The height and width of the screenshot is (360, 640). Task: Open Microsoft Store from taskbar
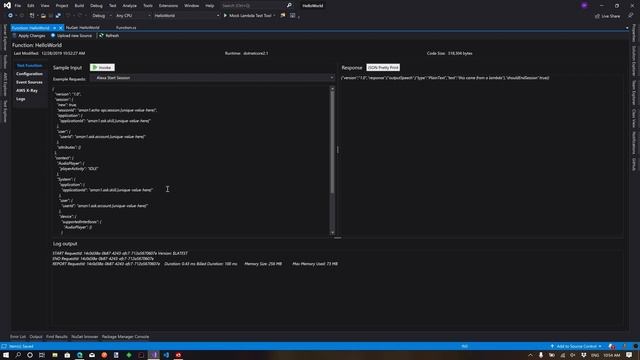67,355
